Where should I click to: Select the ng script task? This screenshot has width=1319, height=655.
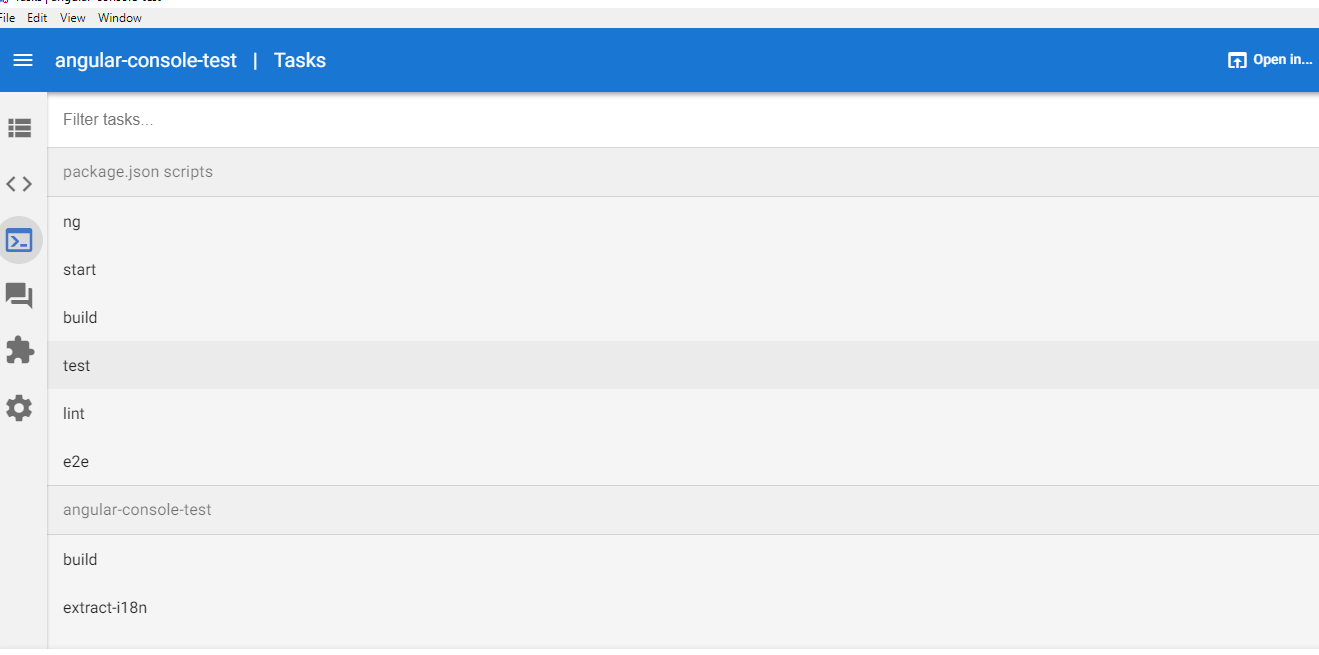[683, 222]
